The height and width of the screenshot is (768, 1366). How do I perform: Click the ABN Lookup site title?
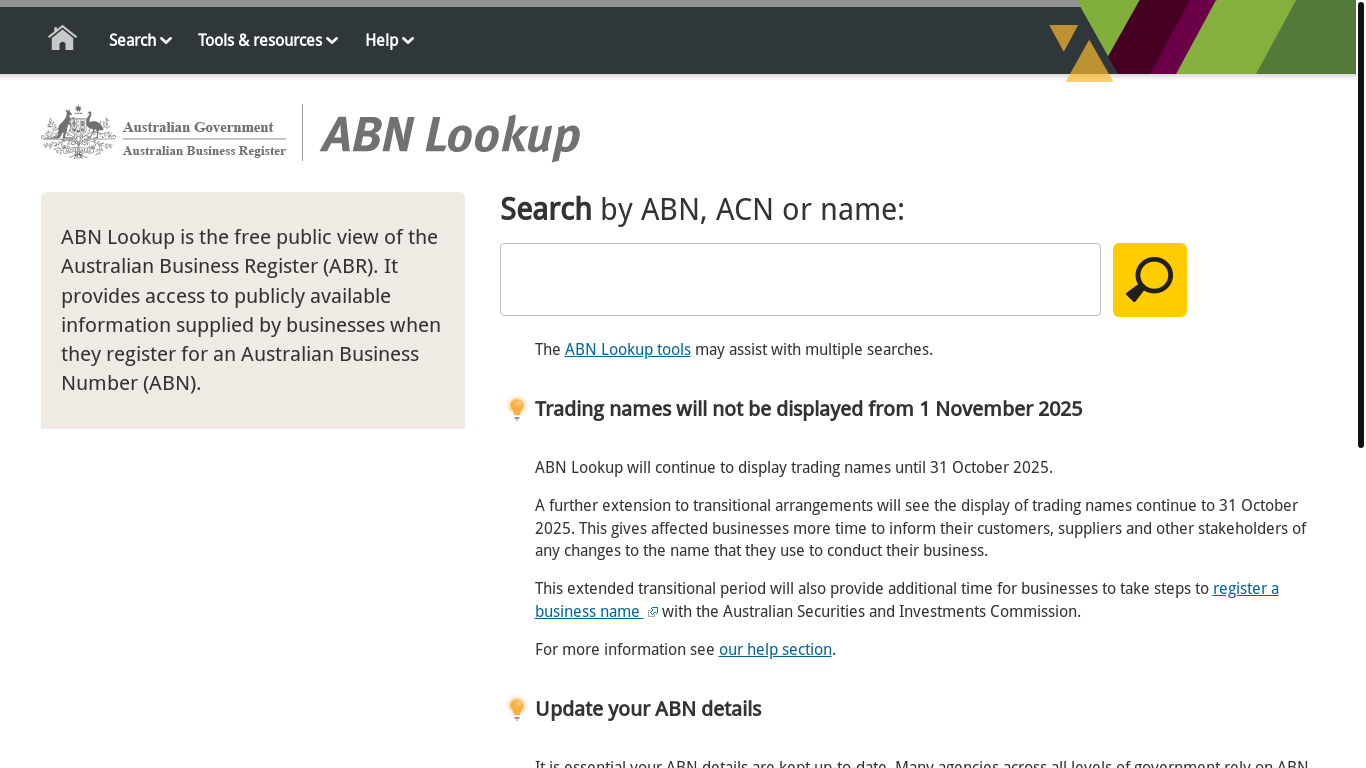pos(450,135)
